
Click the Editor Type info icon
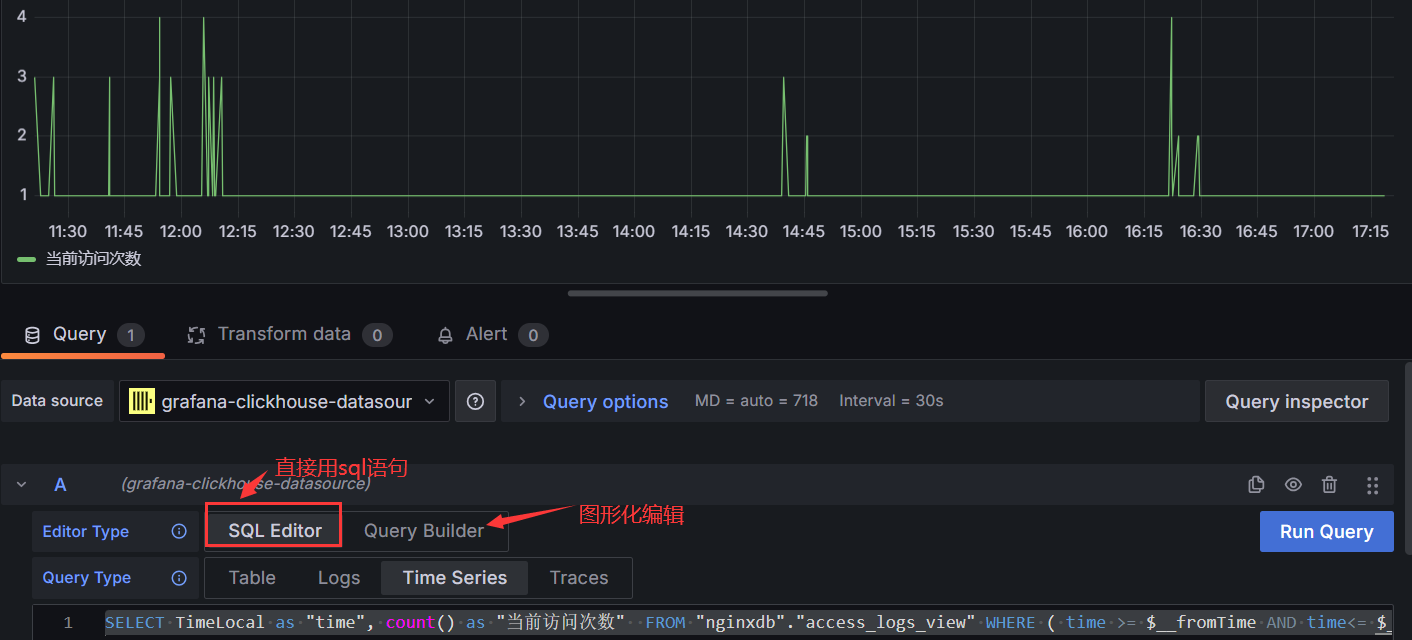coord(179,531)
